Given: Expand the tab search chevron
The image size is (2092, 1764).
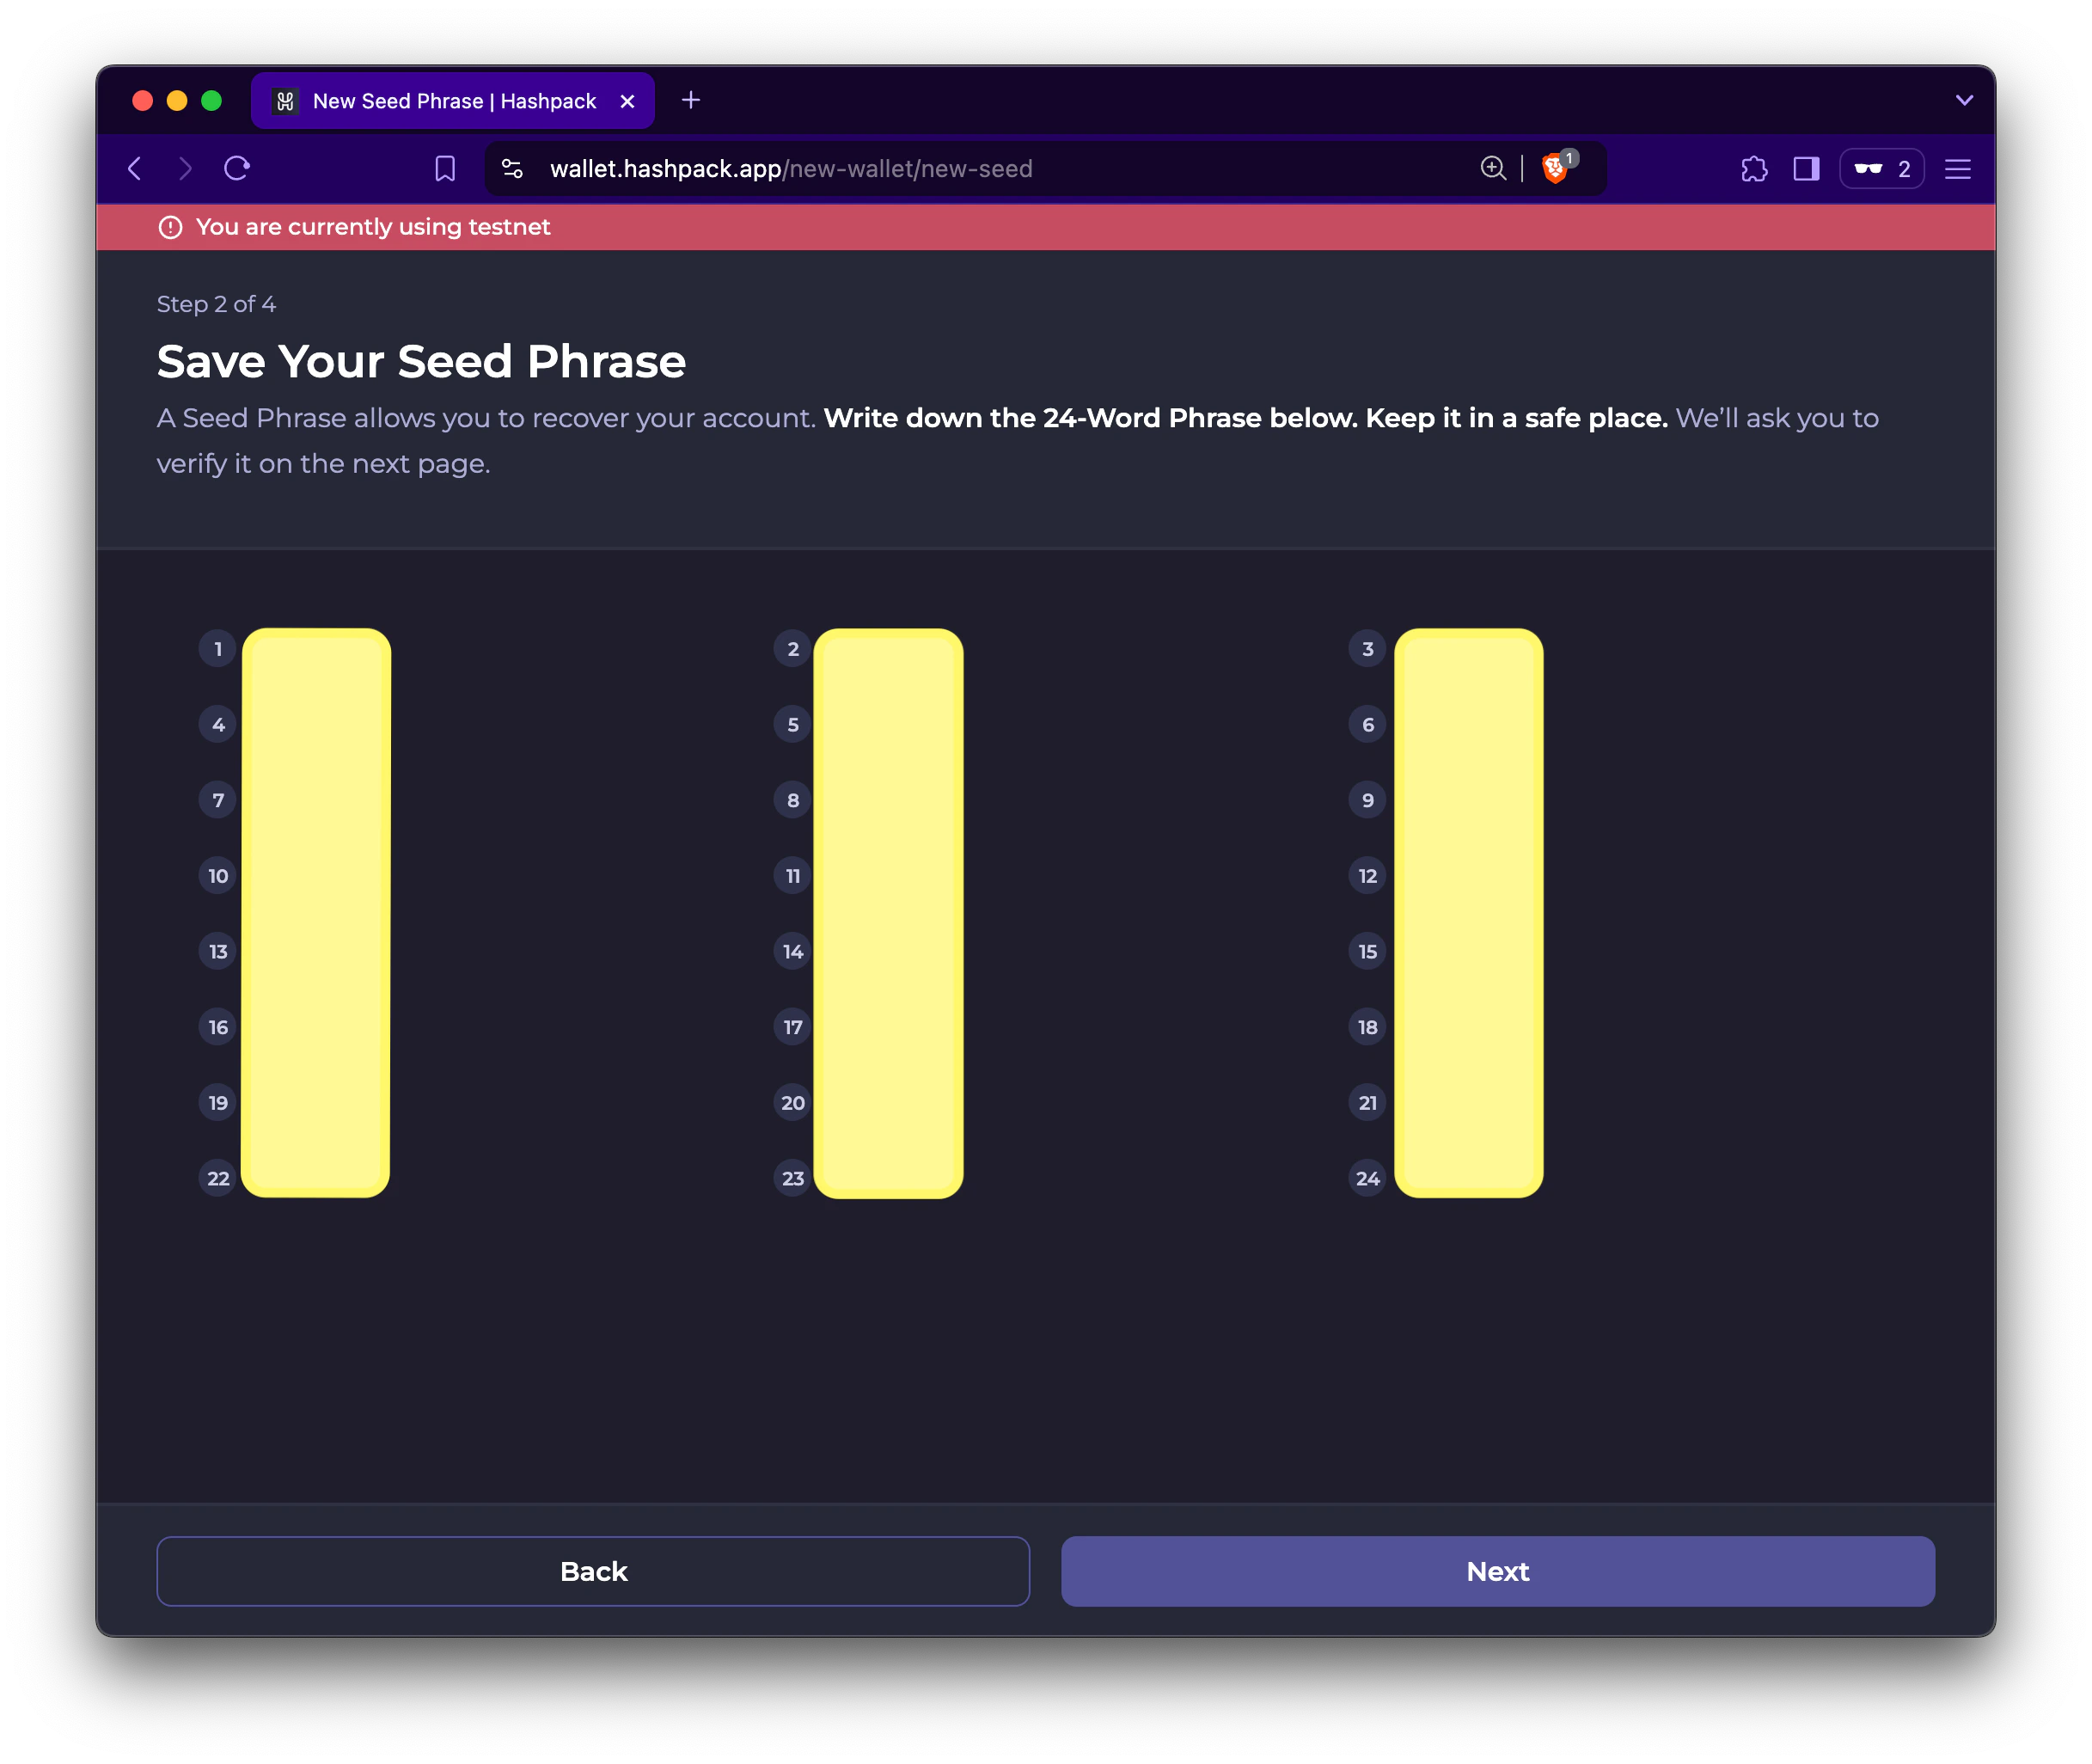Looking at the screenshot, I should coord(1964,100).
